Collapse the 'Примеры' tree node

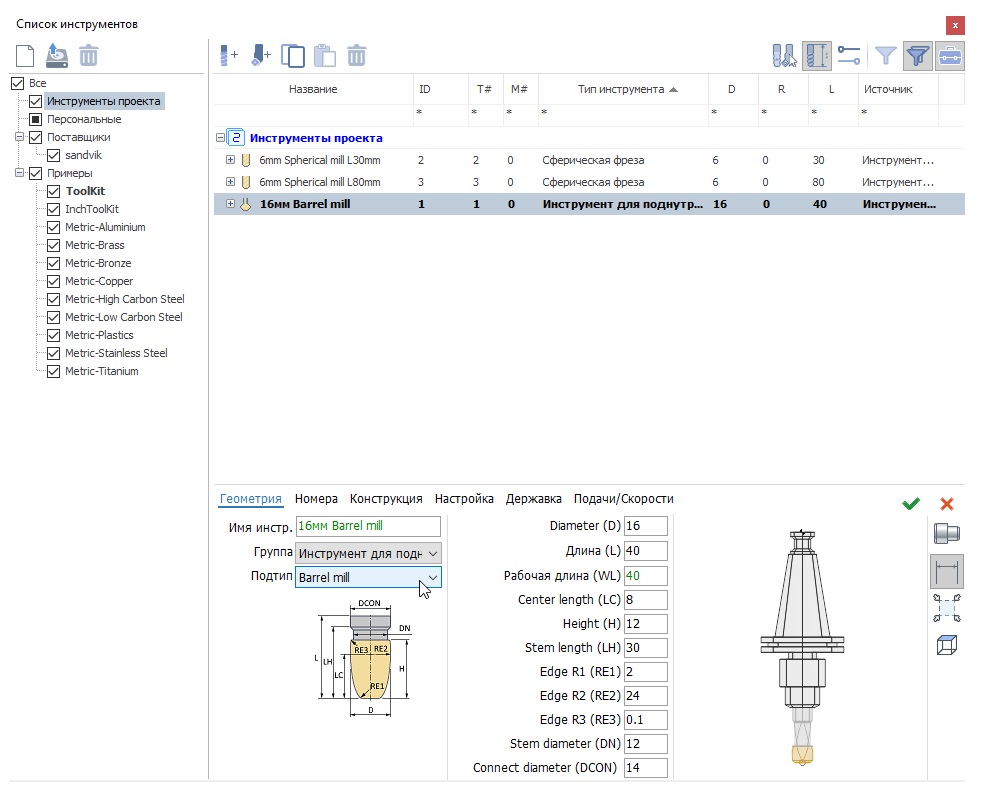[x=20, y=173]
